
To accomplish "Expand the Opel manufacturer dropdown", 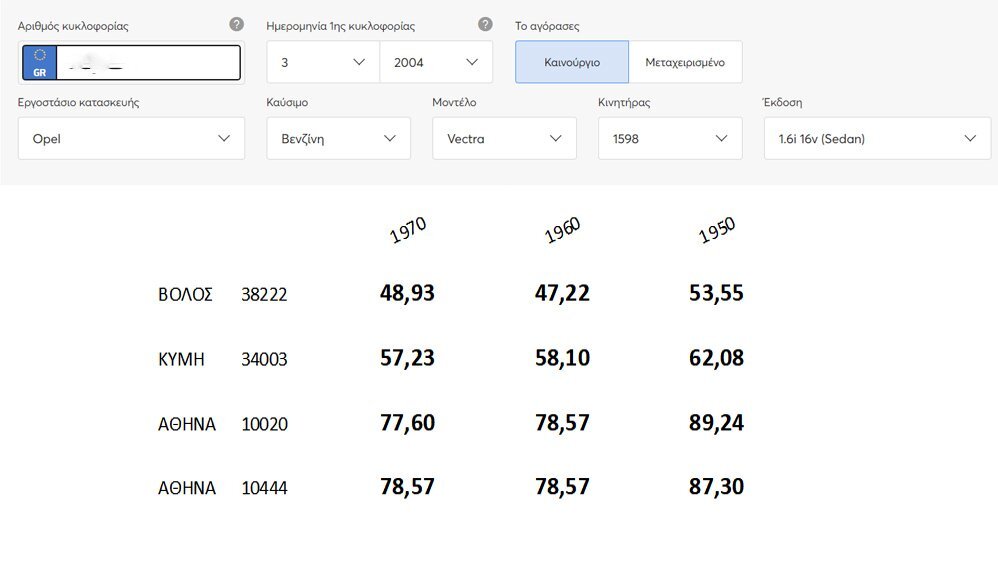I will pos(131,138).
